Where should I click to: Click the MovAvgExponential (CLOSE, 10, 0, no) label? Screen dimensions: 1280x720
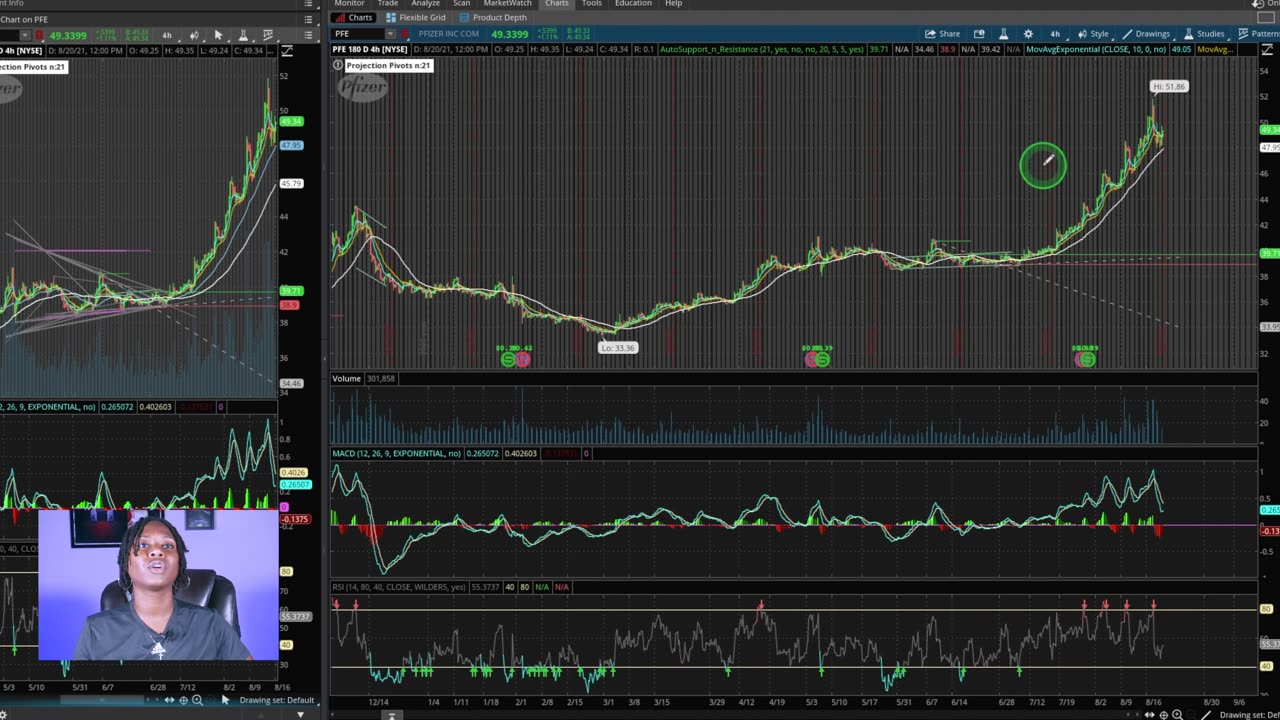coord(1096,49)
